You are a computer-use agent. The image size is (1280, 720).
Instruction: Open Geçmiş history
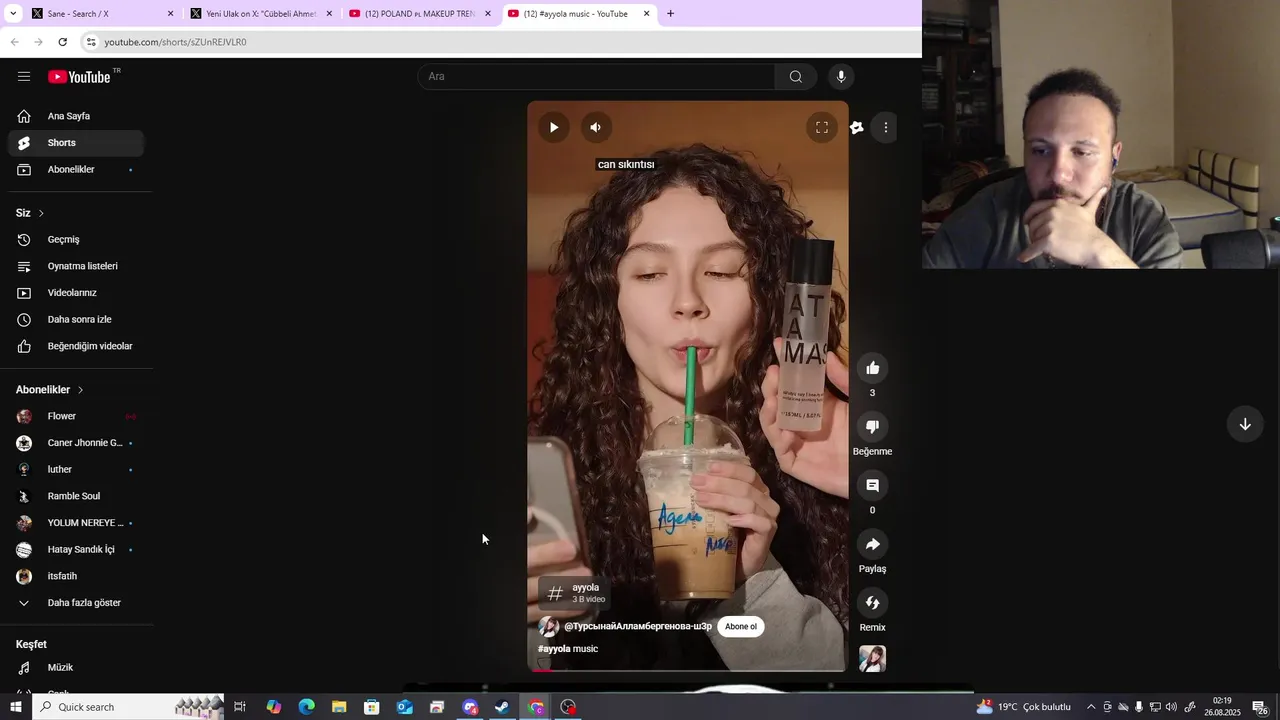pos(76,239)
